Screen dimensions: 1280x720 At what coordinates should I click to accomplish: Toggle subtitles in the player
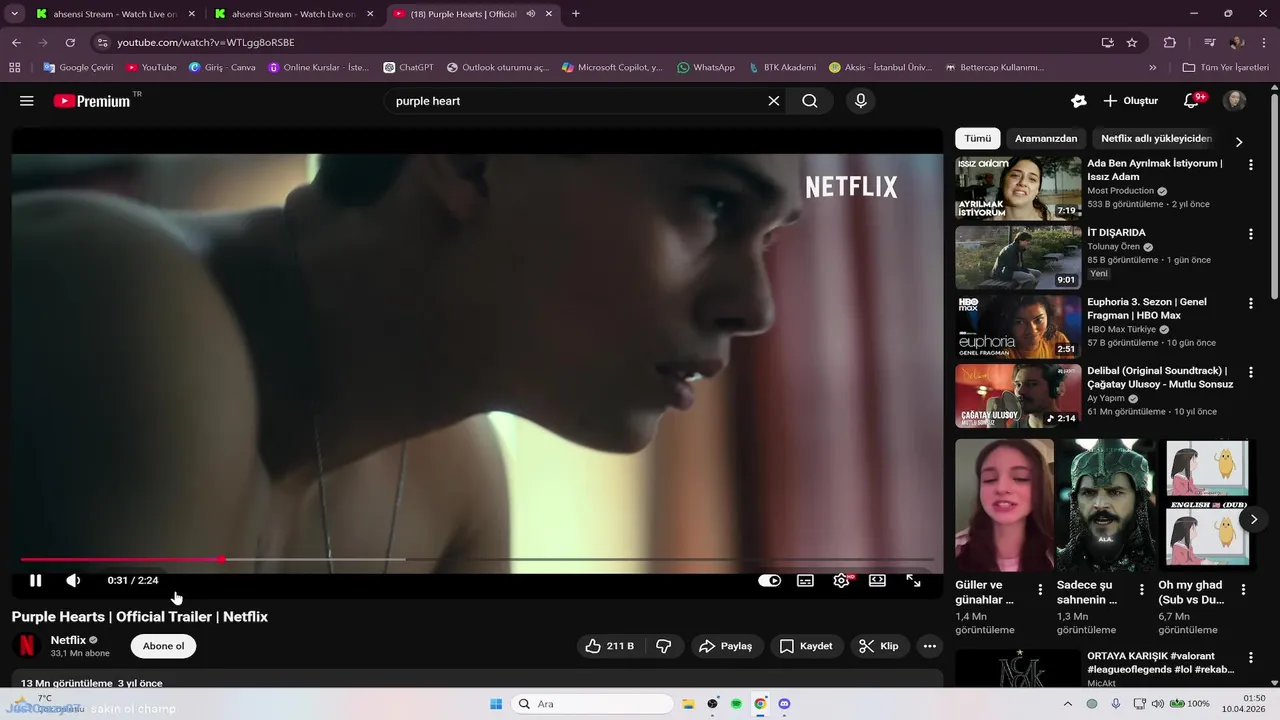tap(805, 580)
